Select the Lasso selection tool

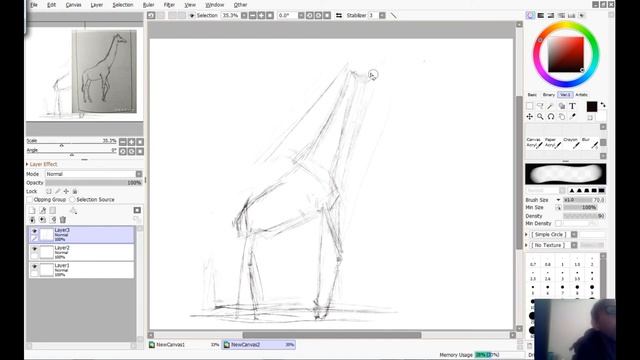[540, 106]
